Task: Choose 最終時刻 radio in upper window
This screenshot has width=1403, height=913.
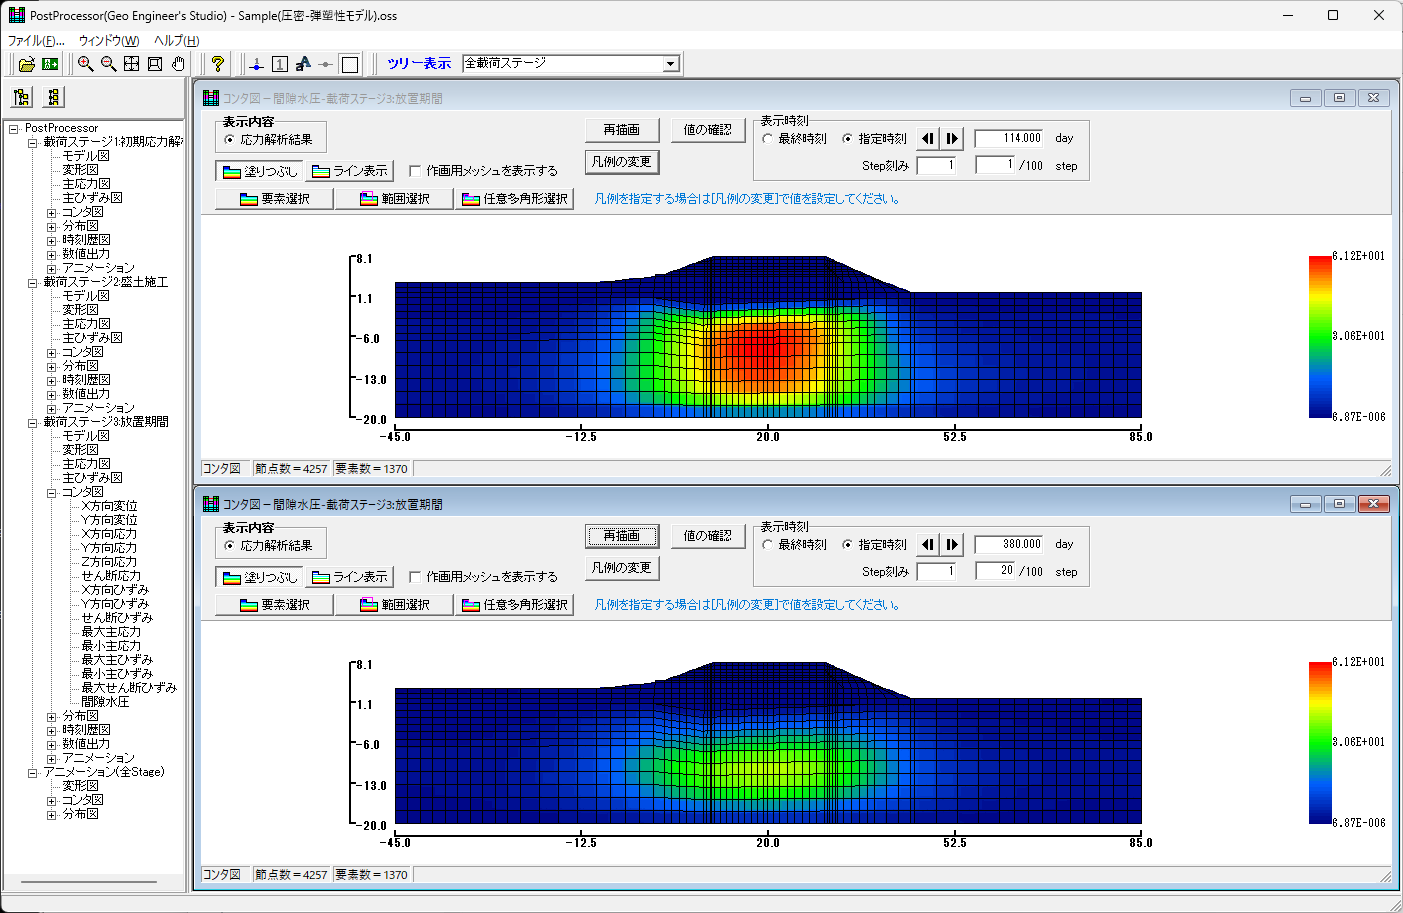Action: [x=794, y=139]
